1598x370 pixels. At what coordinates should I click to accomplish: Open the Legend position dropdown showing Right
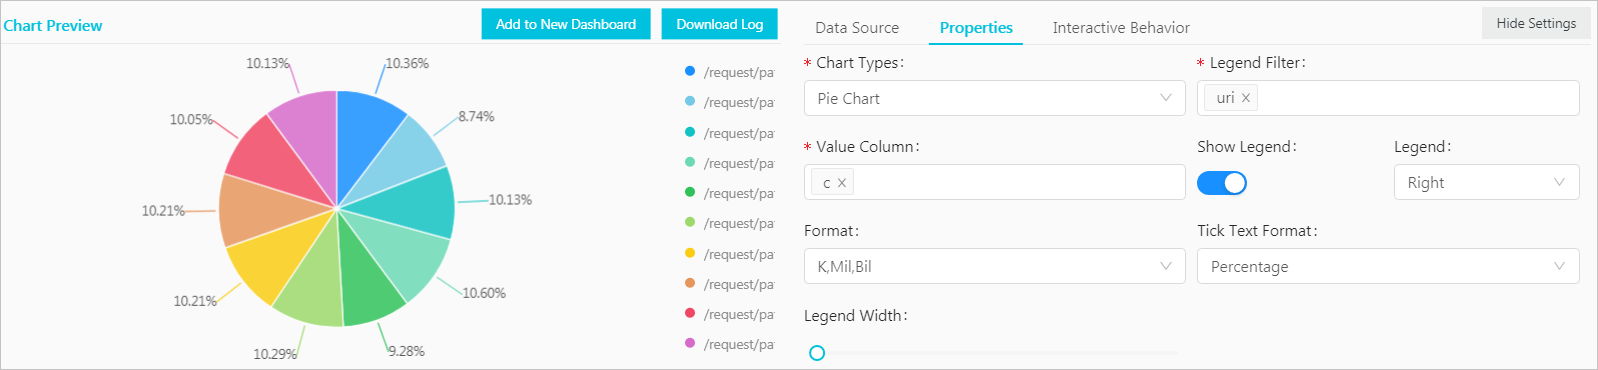click(1487, 182)
